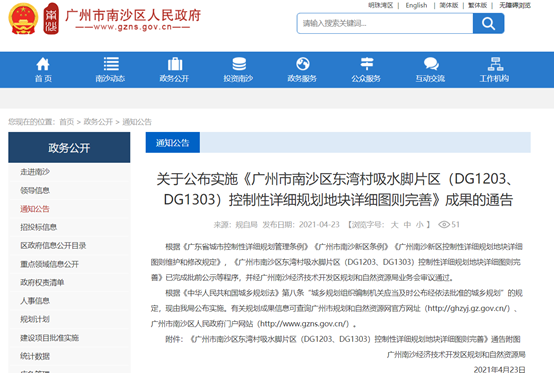Switch site language to English
This screenshot has height=373, width=554.
click(416, 5)
